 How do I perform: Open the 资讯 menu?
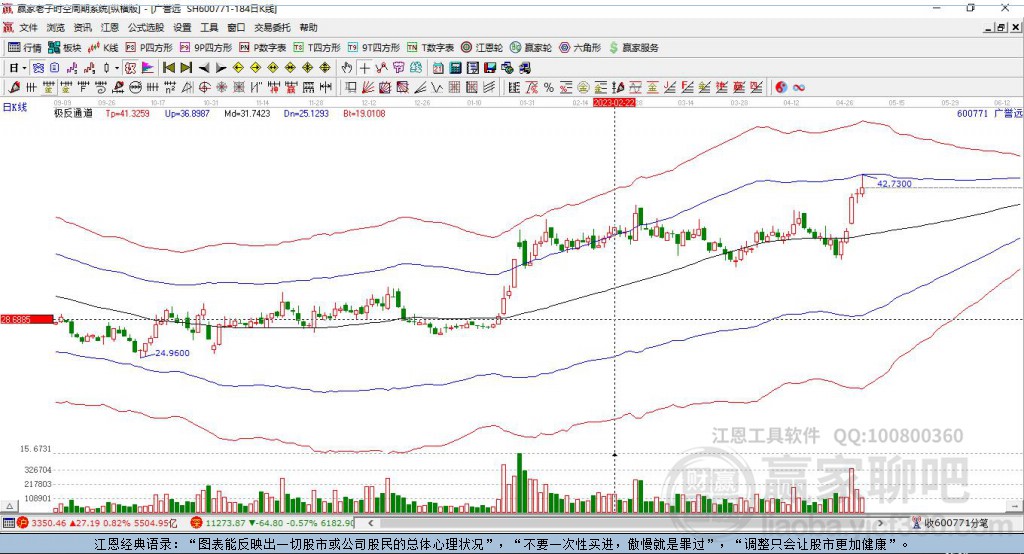82,27
